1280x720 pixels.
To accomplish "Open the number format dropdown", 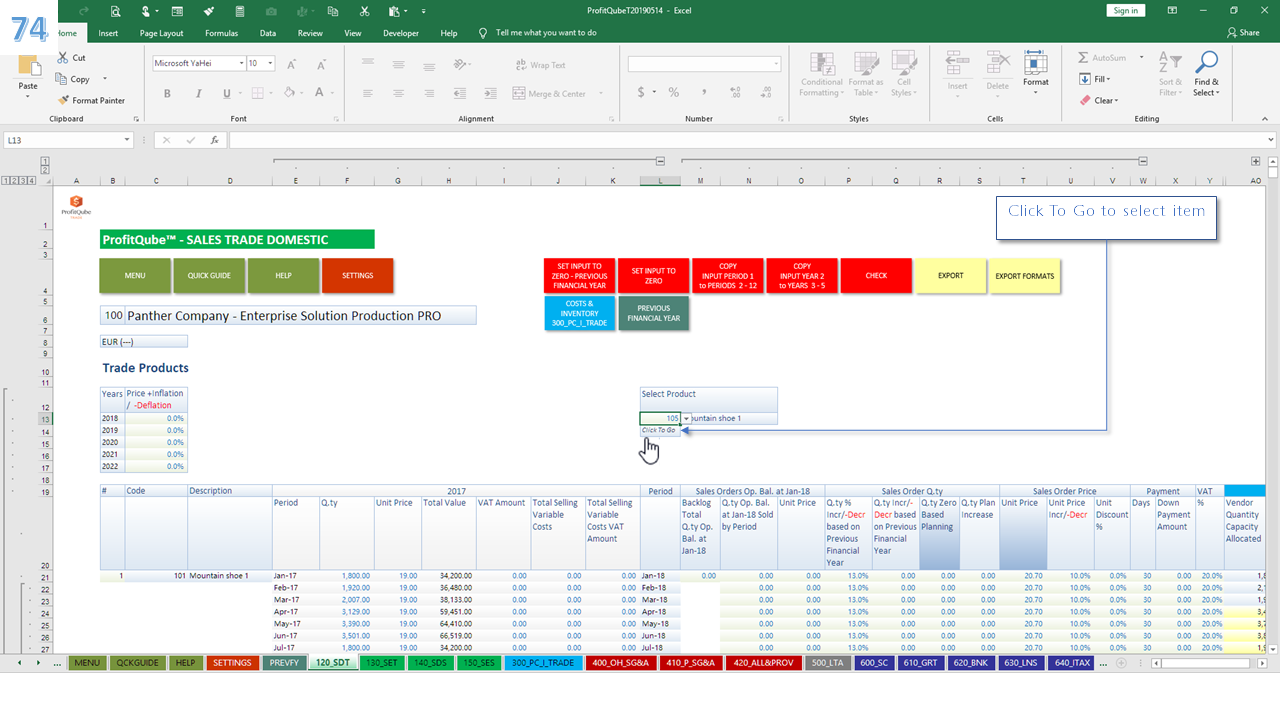I will click(x=776, y=64).
